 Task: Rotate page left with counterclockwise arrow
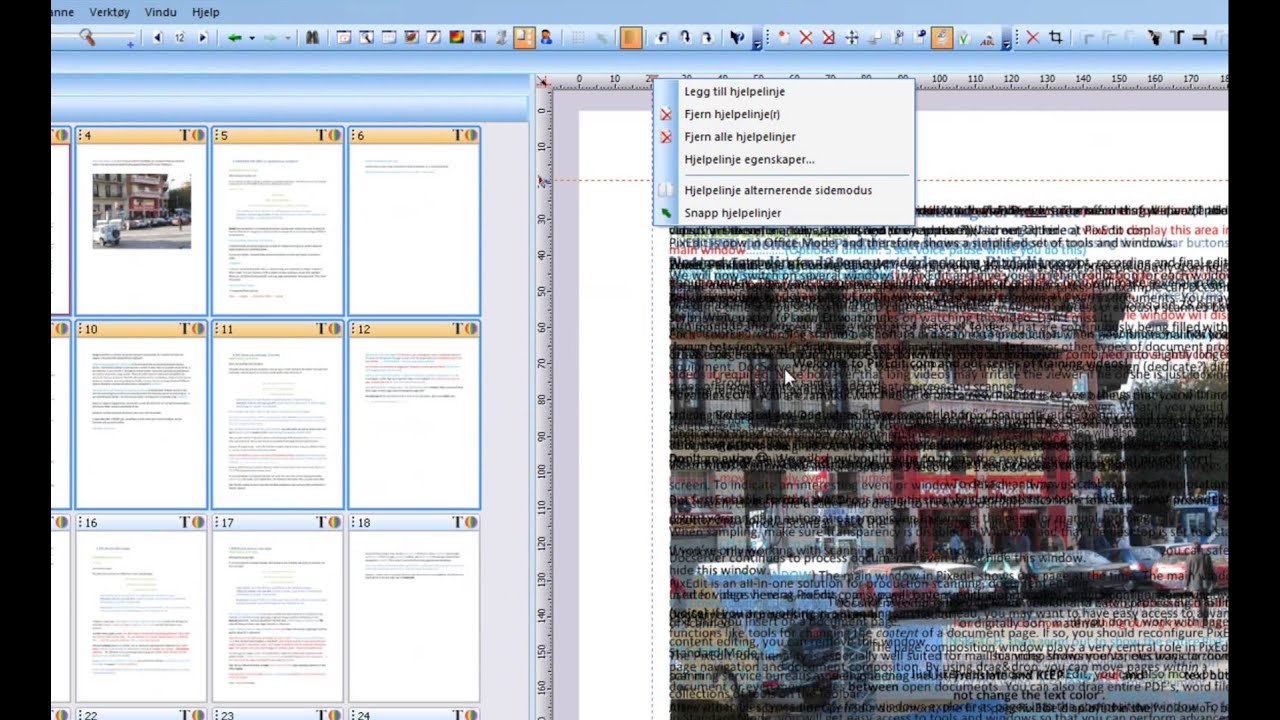662,37
